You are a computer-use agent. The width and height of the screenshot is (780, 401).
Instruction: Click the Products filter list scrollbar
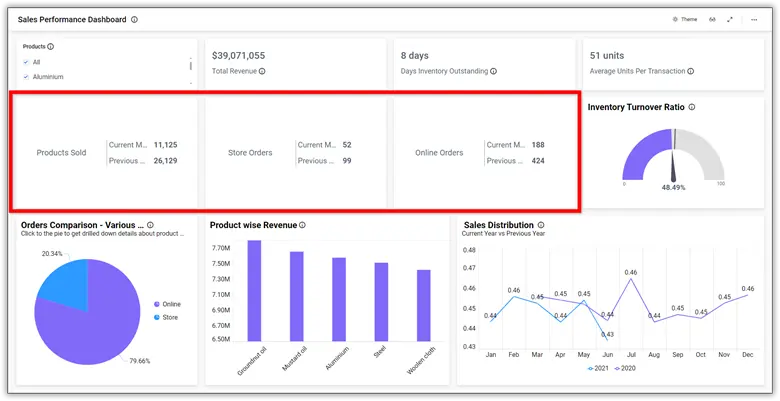tap(190, 65)
